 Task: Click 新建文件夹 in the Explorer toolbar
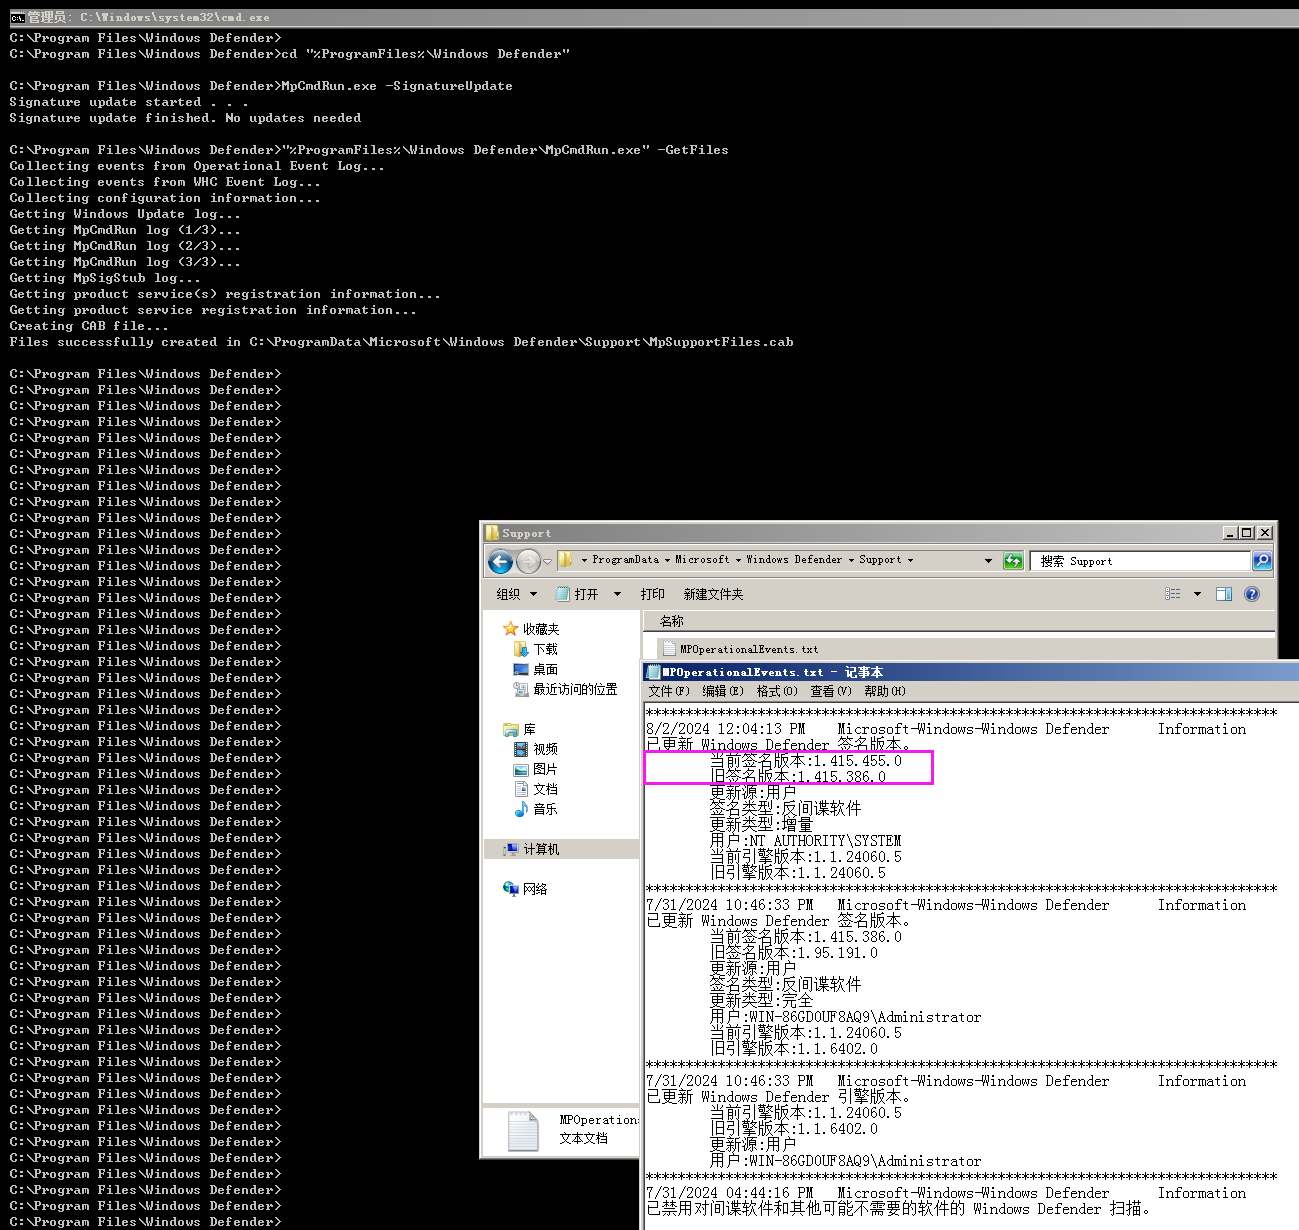[713, 594]
